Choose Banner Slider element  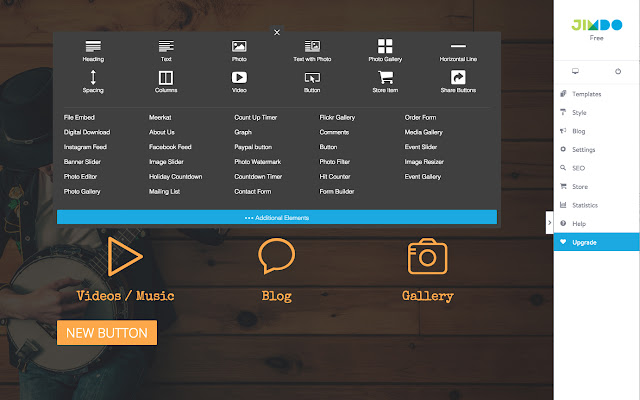82,162
